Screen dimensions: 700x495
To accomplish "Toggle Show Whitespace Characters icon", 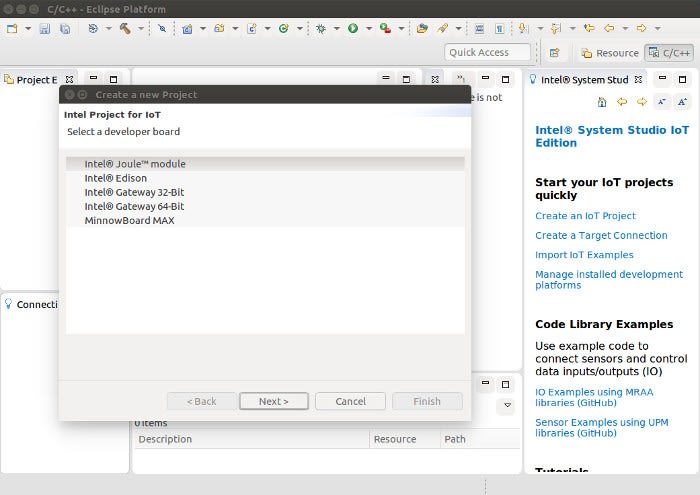I will [500, 29].
